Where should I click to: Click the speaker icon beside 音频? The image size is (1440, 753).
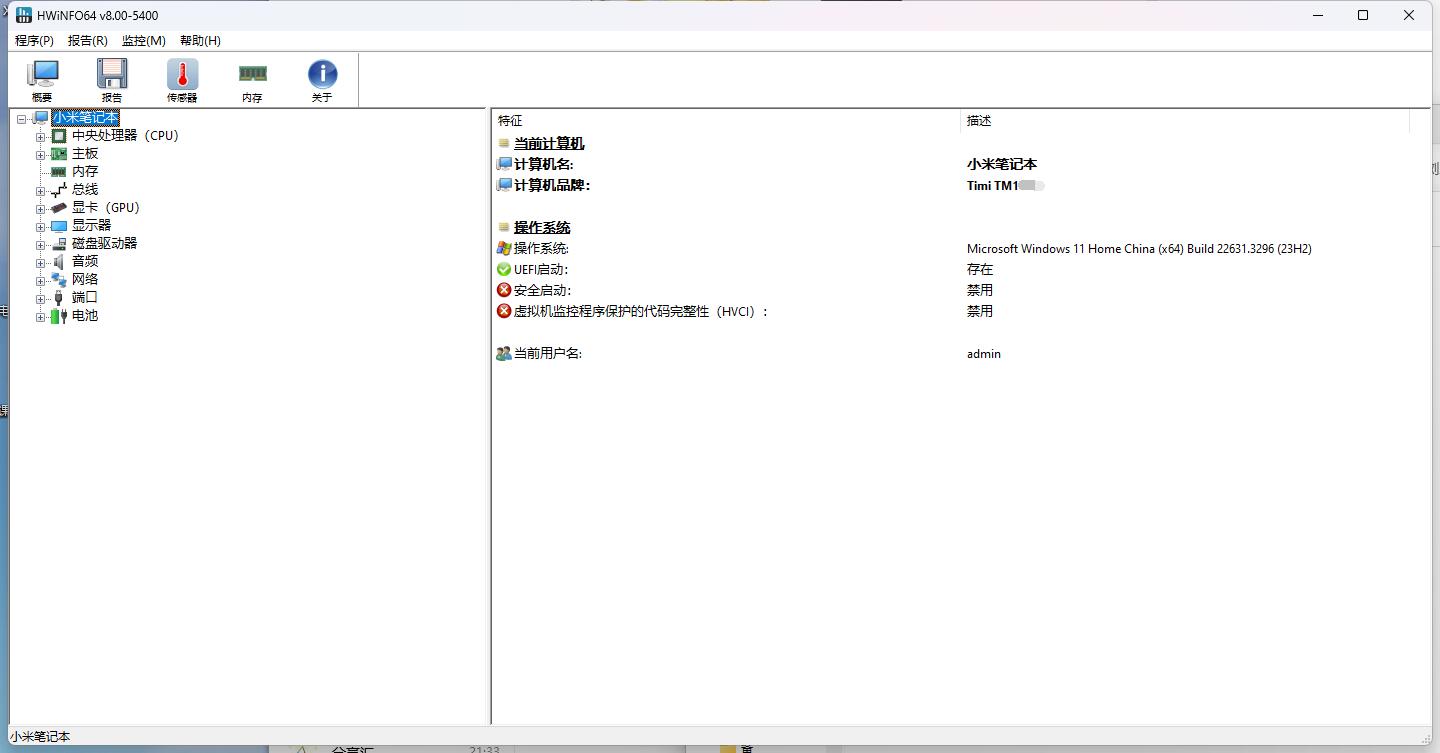59,262
